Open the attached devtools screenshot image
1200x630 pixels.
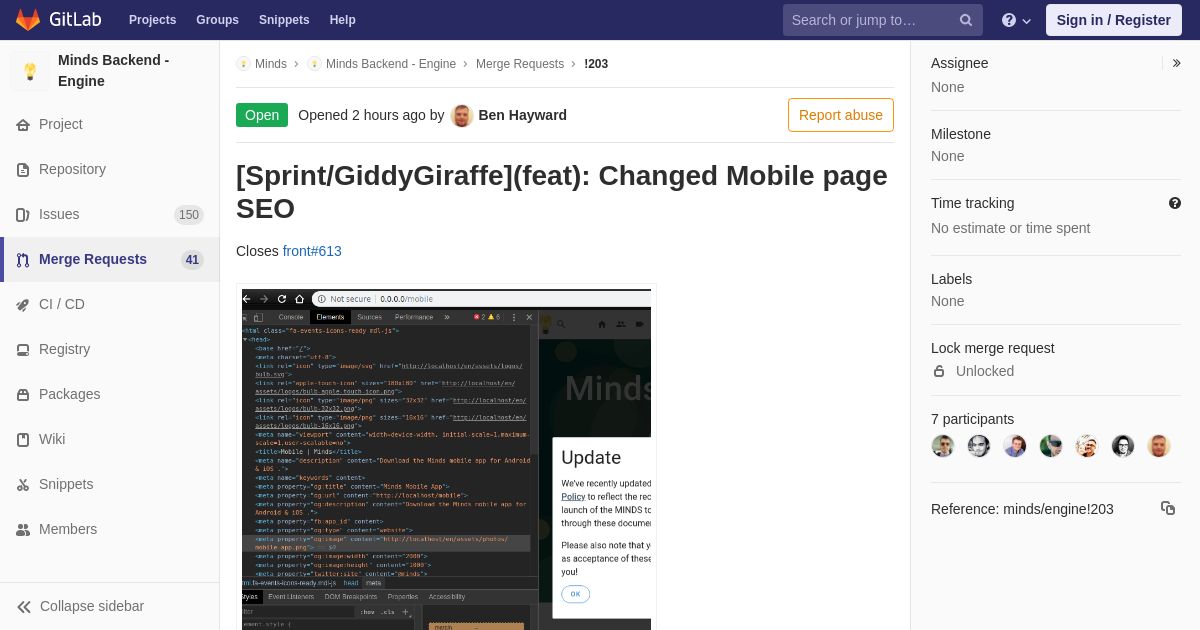(x=446, y=459)
